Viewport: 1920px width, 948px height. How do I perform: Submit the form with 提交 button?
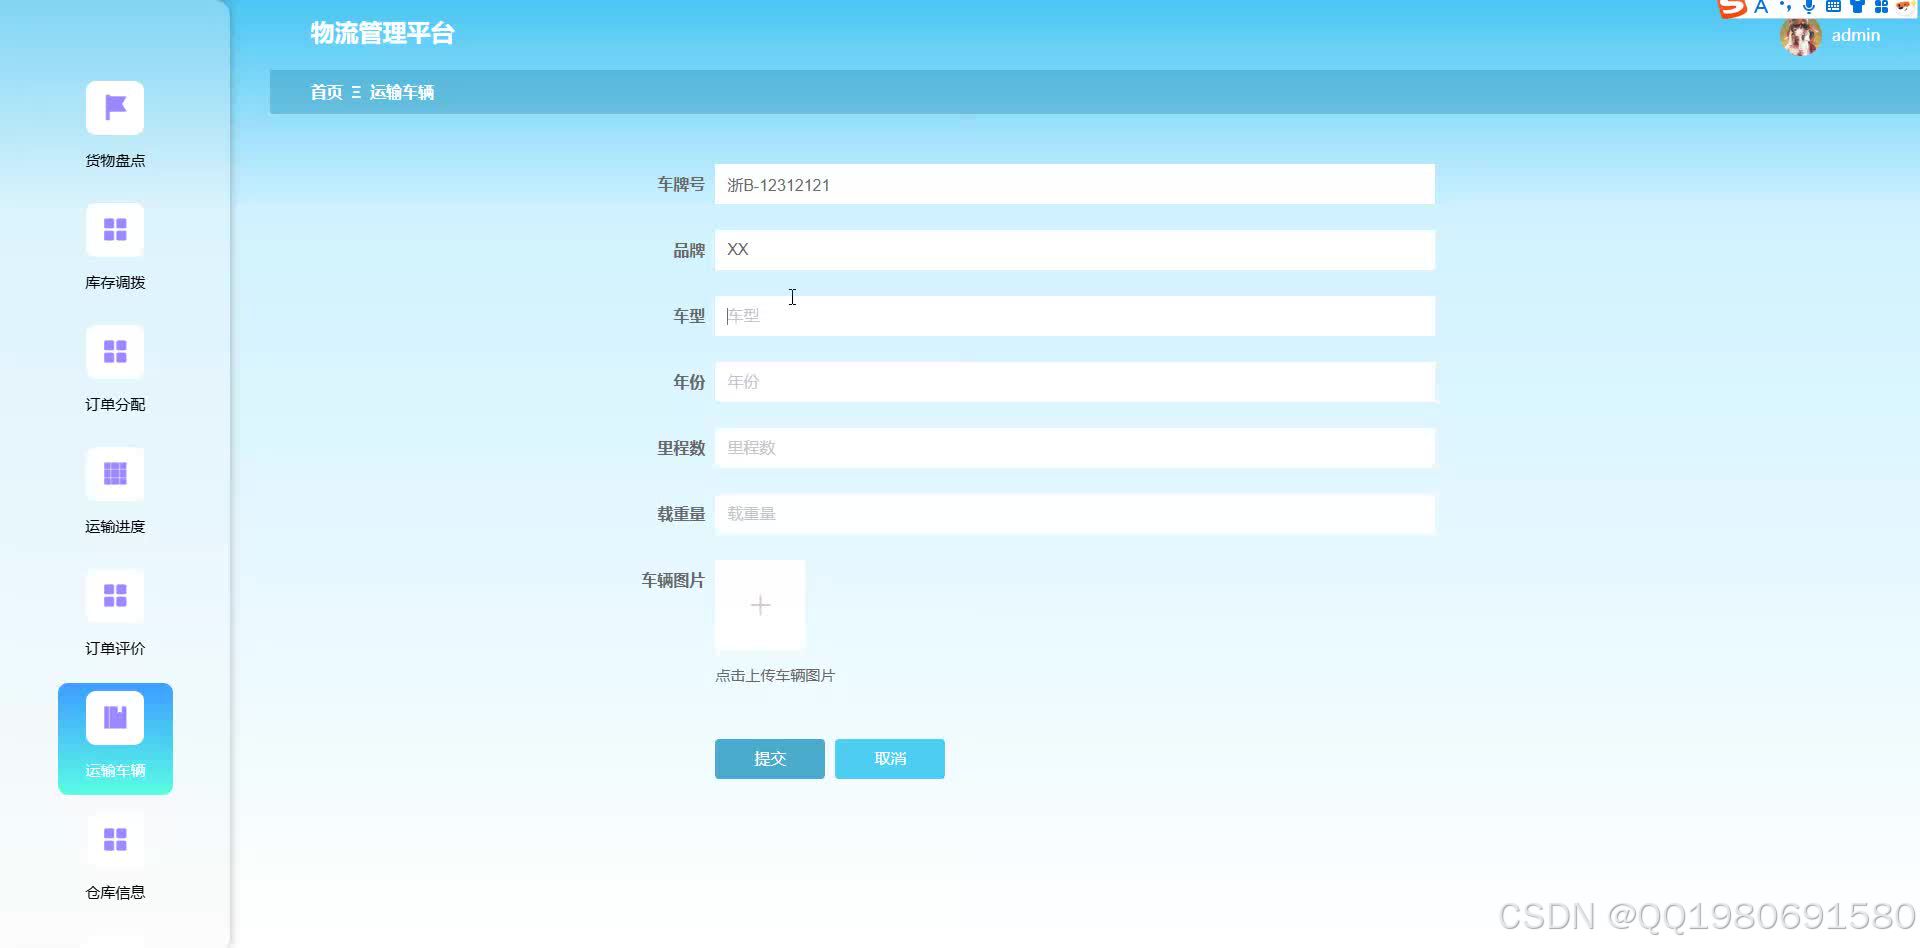tap(770, 759)
